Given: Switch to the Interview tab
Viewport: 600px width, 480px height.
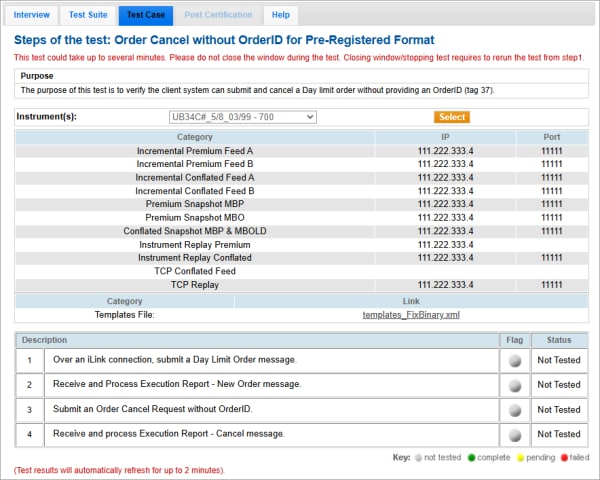Looking at the screenshot, I should coord(32,15).
